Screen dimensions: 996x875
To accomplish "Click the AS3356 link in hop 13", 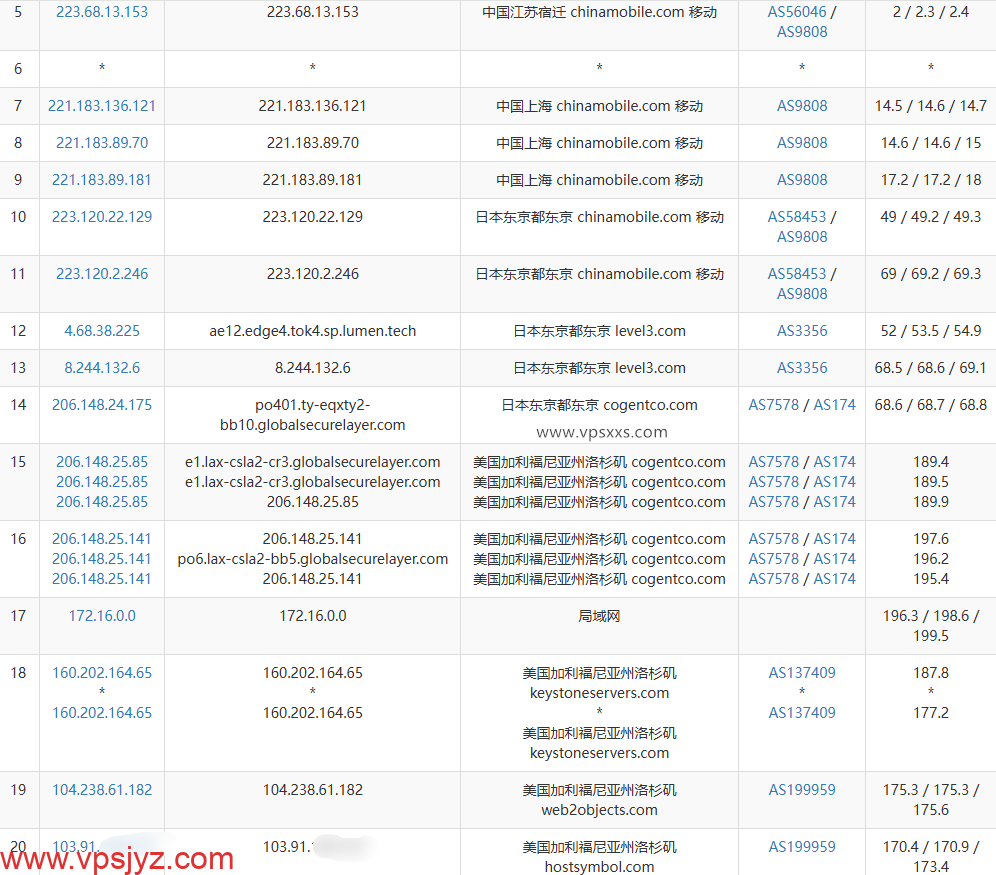I will point(802,368).
